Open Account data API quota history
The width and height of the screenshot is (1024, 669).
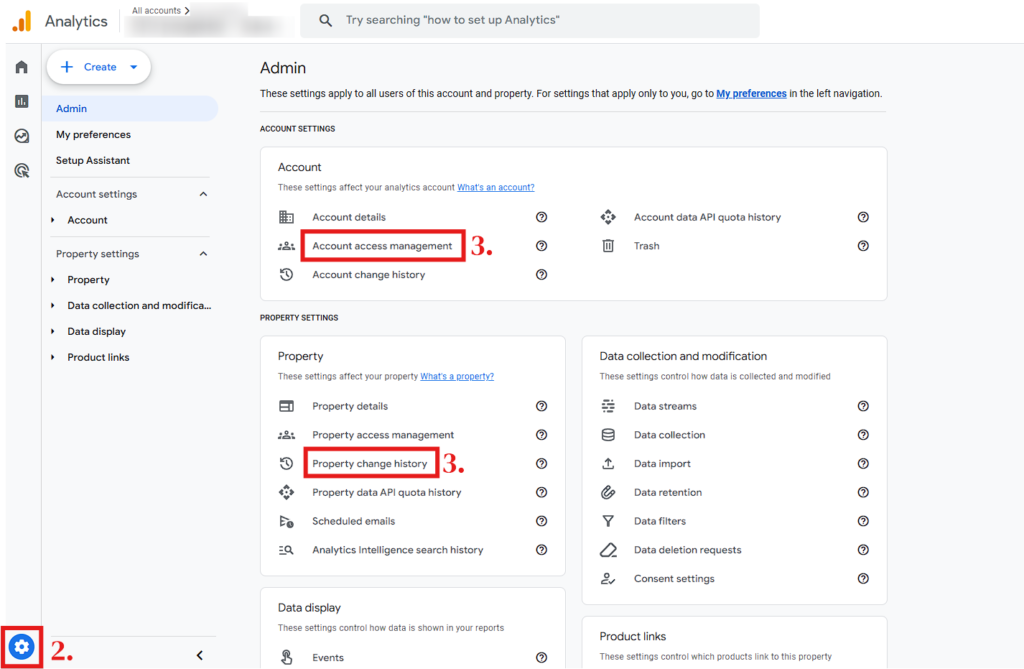click(x=707, y=217)
